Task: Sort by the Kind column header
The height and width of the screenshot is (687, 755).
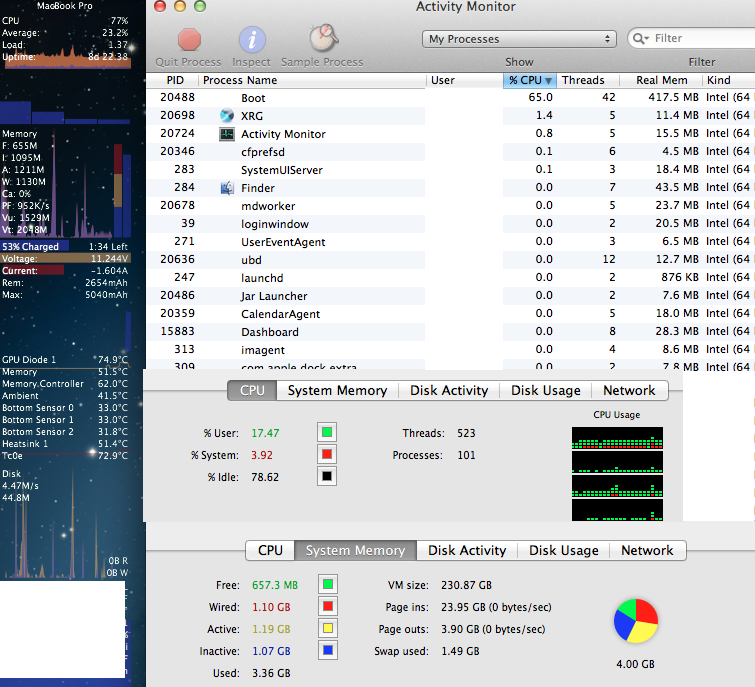Action: pyautogui.click(x=729, y=80)
